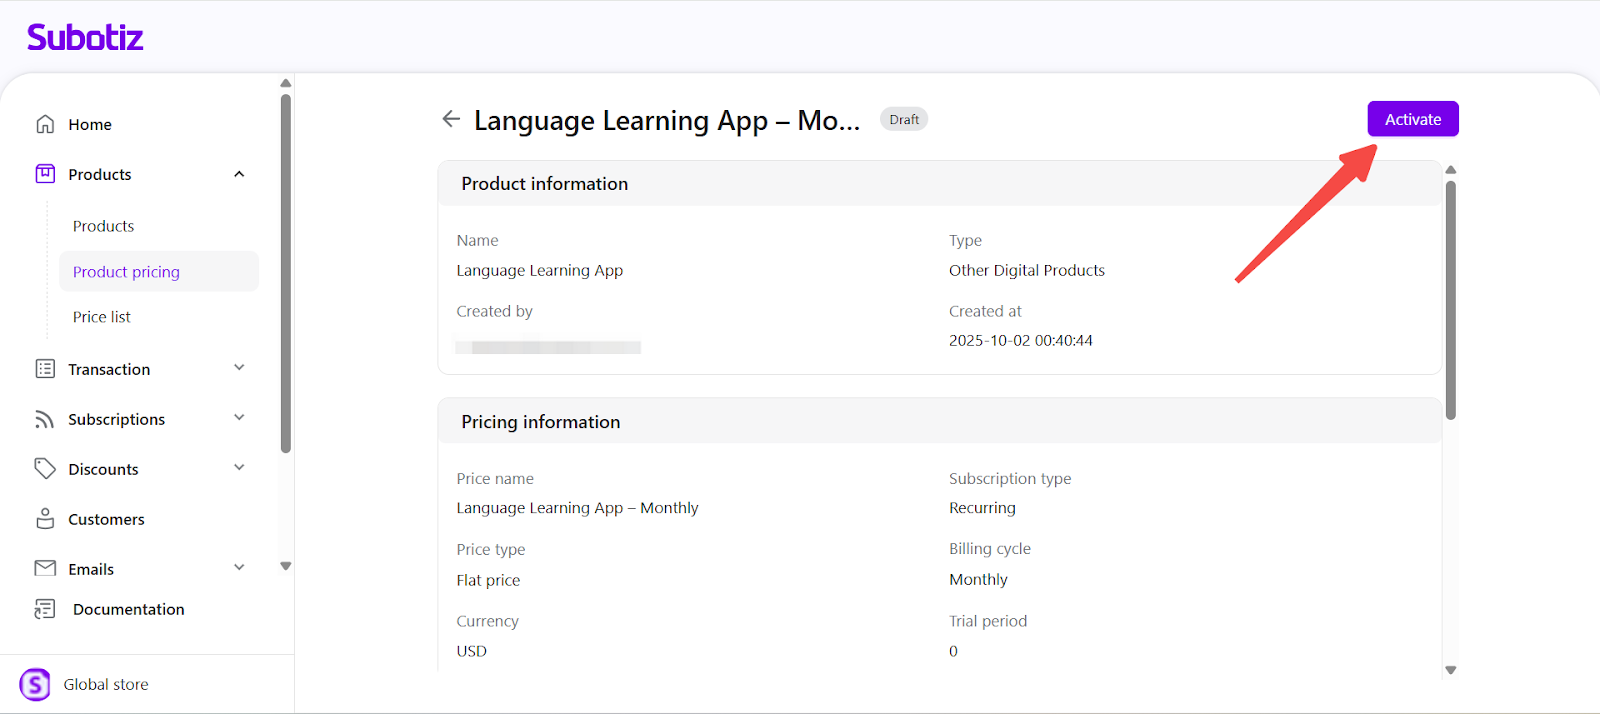This screenshot has width=1600, height=714.
Task: Click the Global store logo icon
Action: pos(35,684)
